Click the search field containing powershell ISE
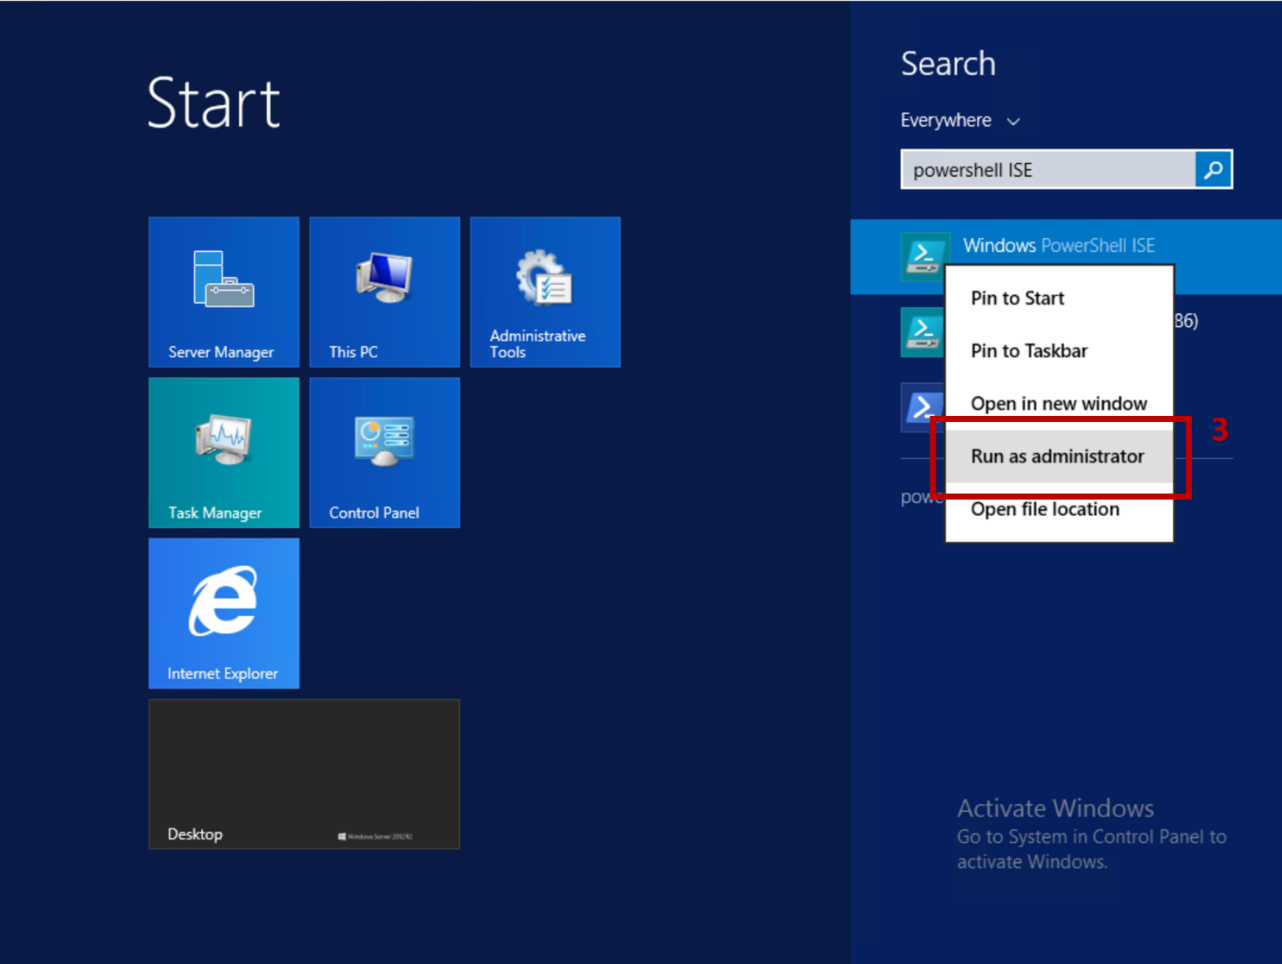1282x964 pixels. click(x=1048, y=170)
